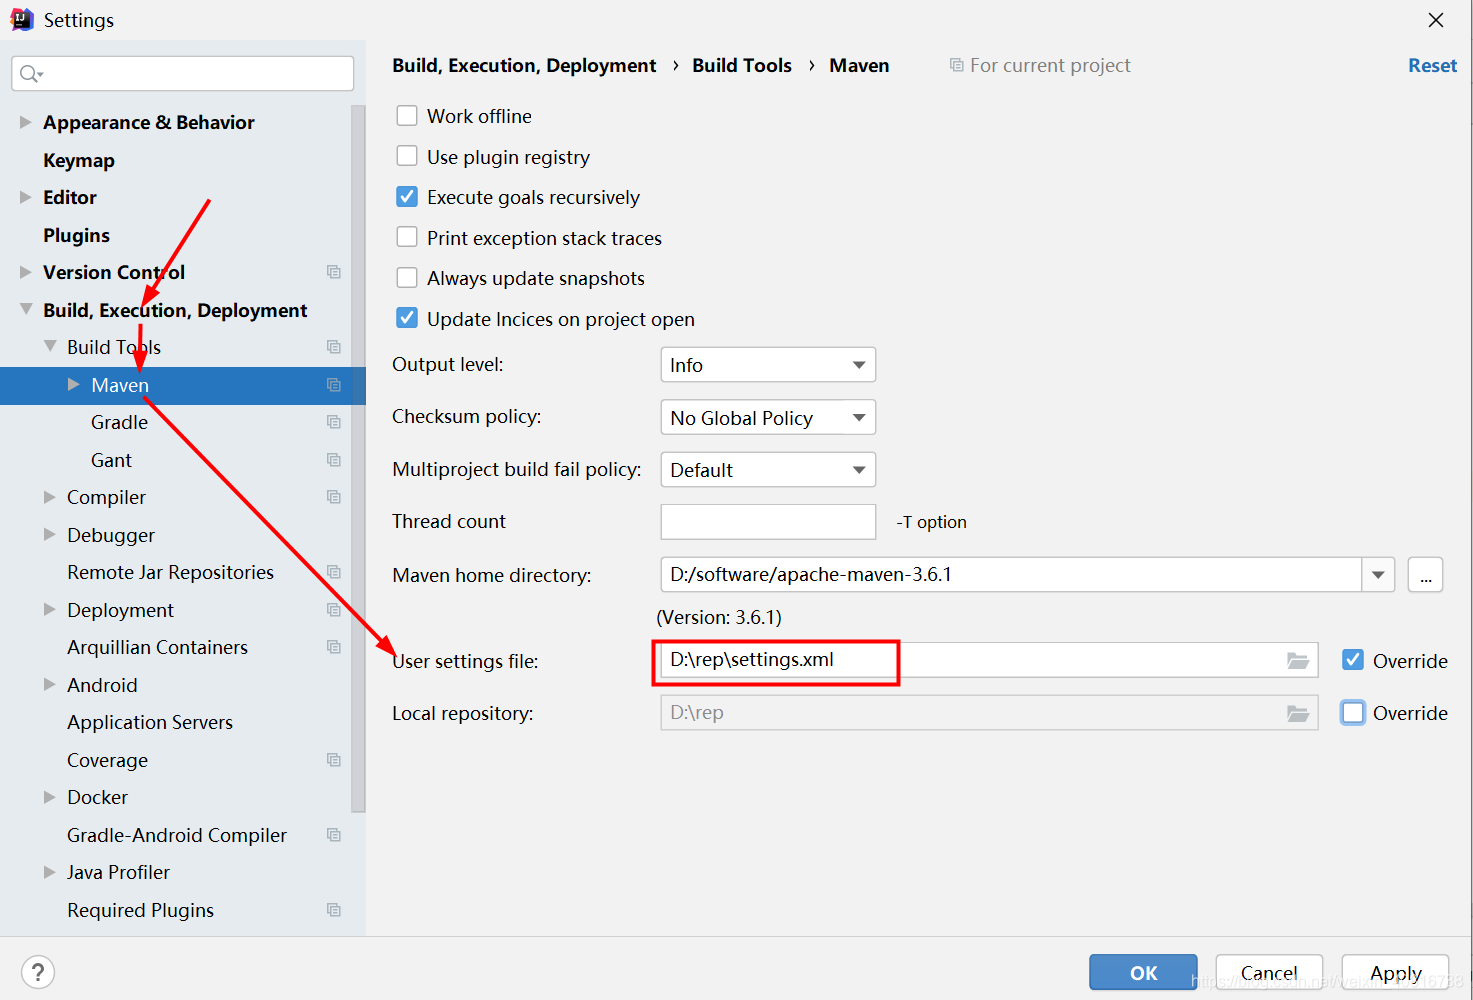Image resolution: width=1473 pixels, height=1000 pixels.
Task: Click project-level icon beside Build Tools
Action: click(x=334, y=347)
